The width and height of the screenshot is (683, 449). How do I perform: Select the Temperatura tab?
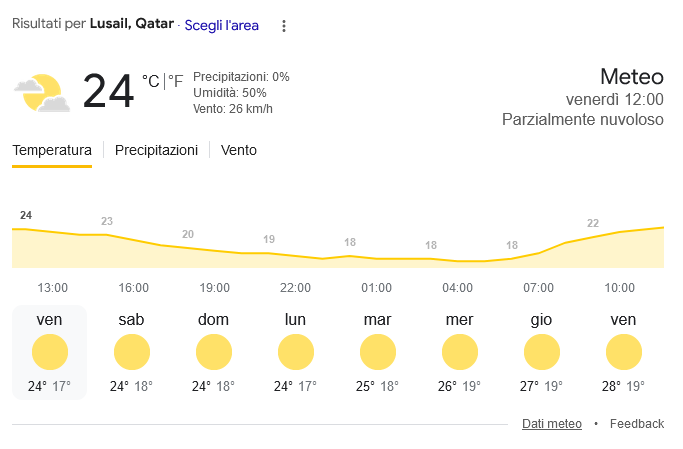click(x=52, y=150)
